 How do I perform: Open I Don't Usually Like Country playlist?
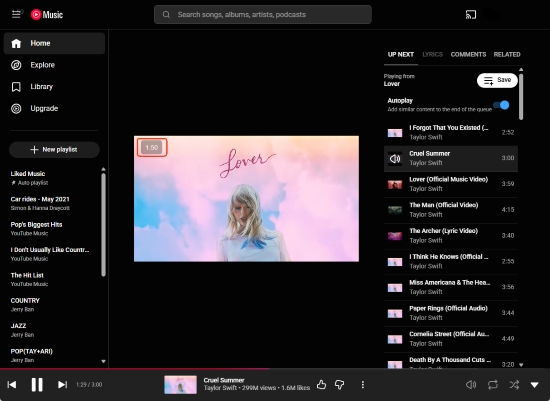54,254
